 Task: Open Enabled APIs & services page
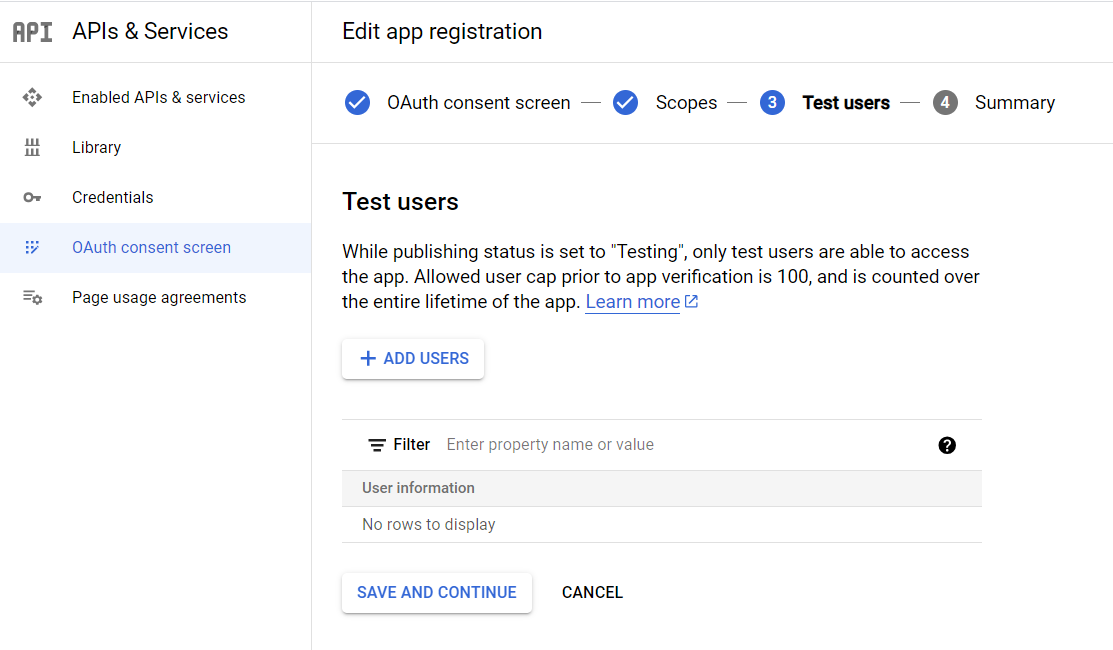coord(158,97)
